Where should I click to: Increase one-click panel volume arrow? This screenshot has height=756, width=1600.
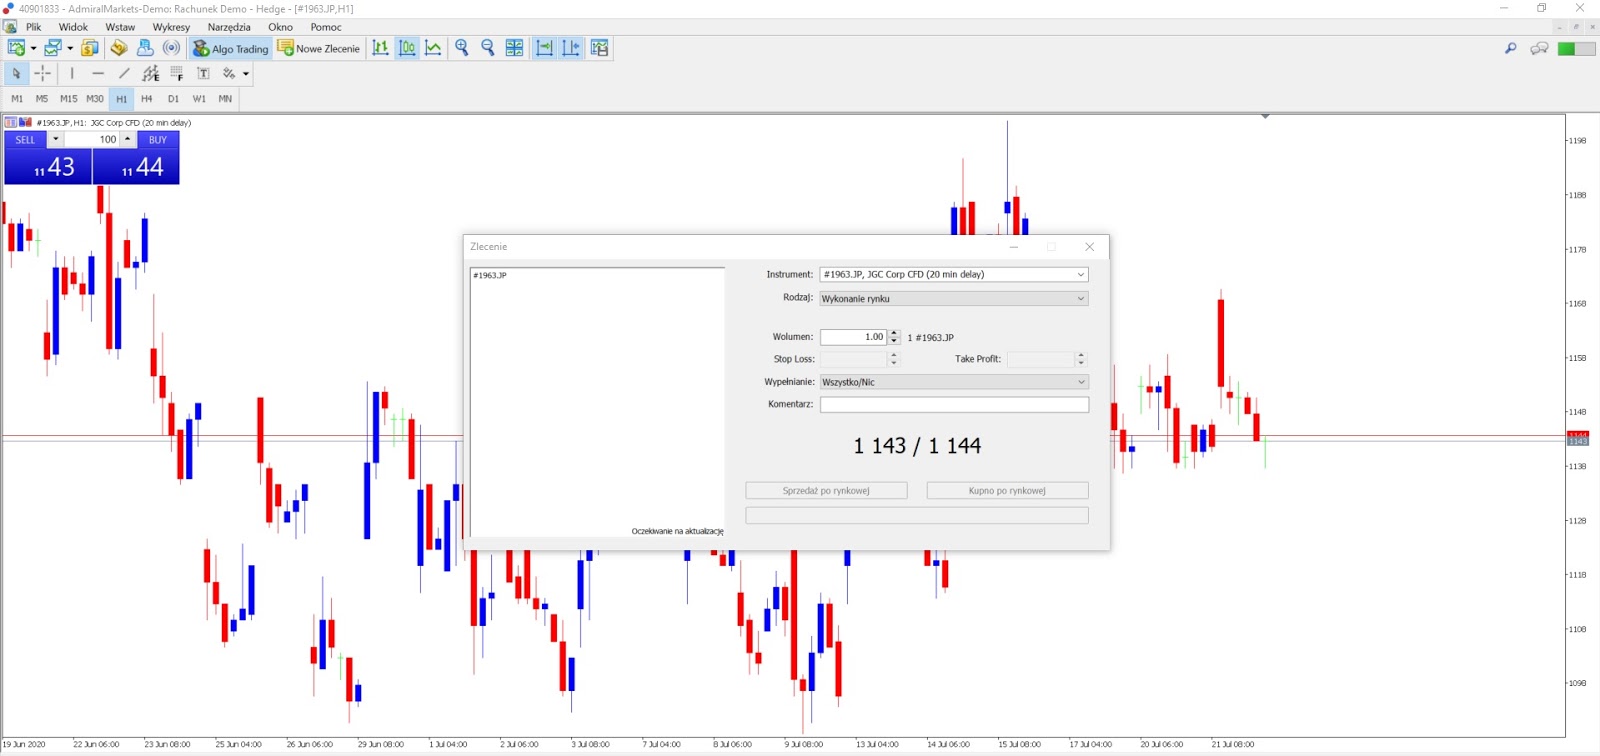(x=128, y=140)
